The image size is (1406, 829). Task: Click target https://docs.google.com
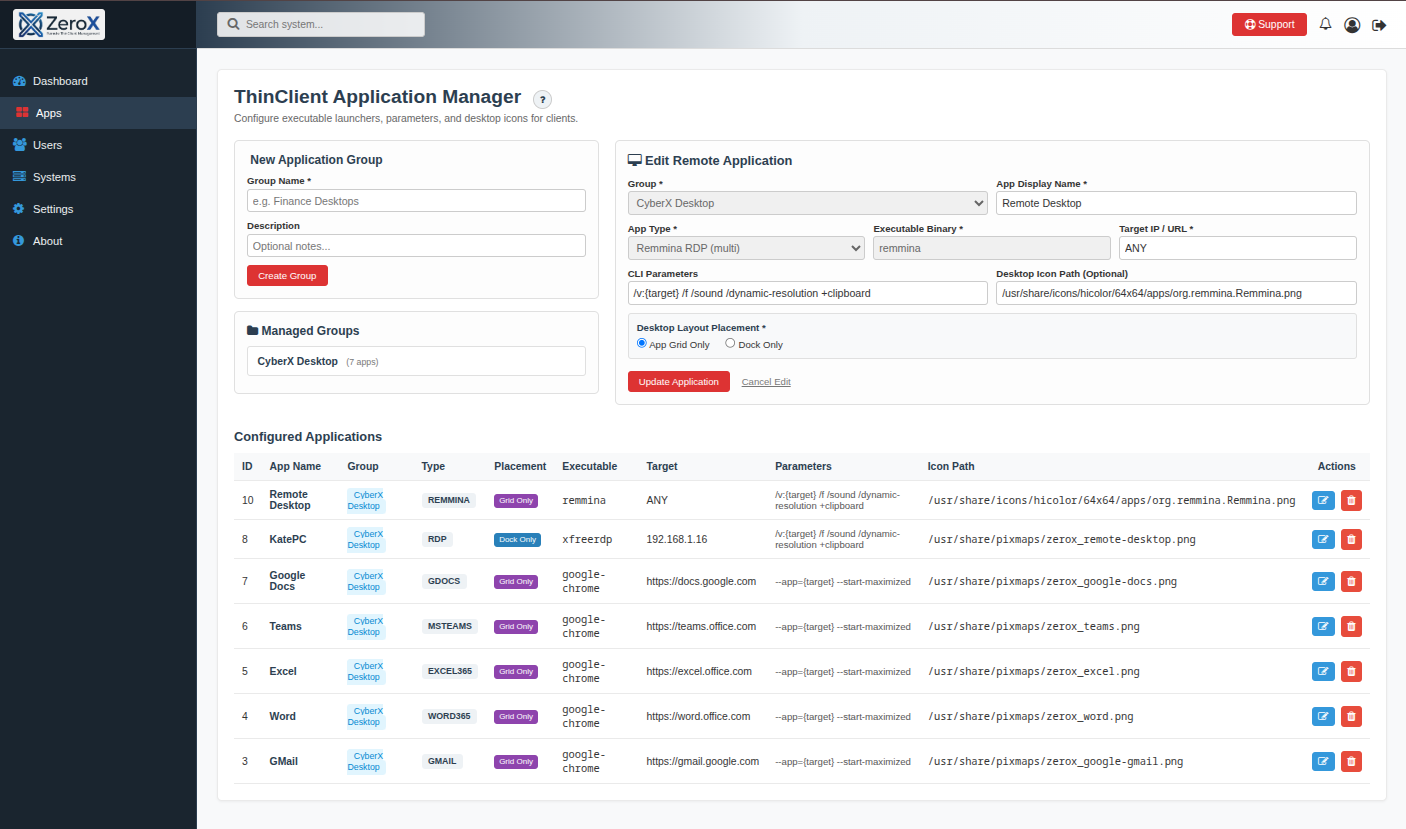point(701,581)
